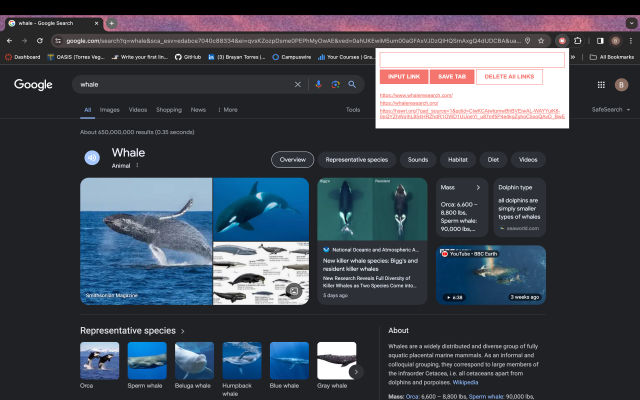The image size is (640, 400).
Task: Open the Campuswire bookmark
Action: 291,57
